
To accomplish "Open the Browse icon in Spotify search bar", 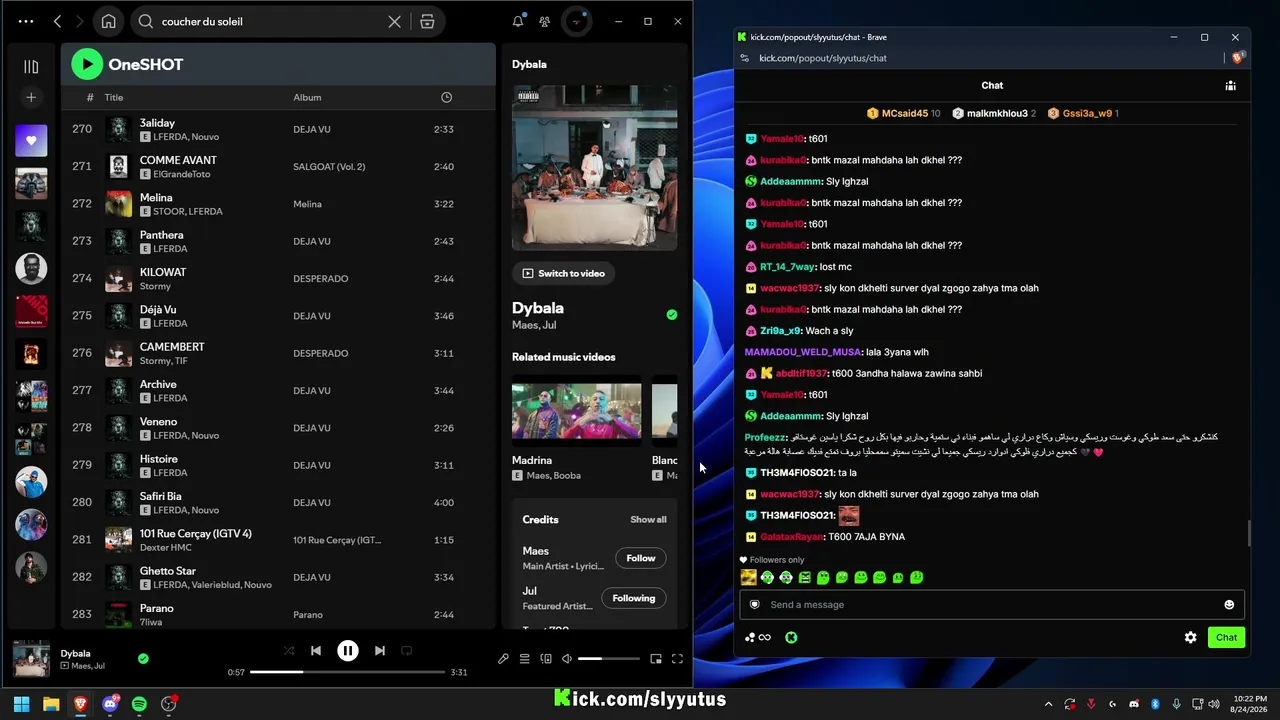I will (427, 21).
